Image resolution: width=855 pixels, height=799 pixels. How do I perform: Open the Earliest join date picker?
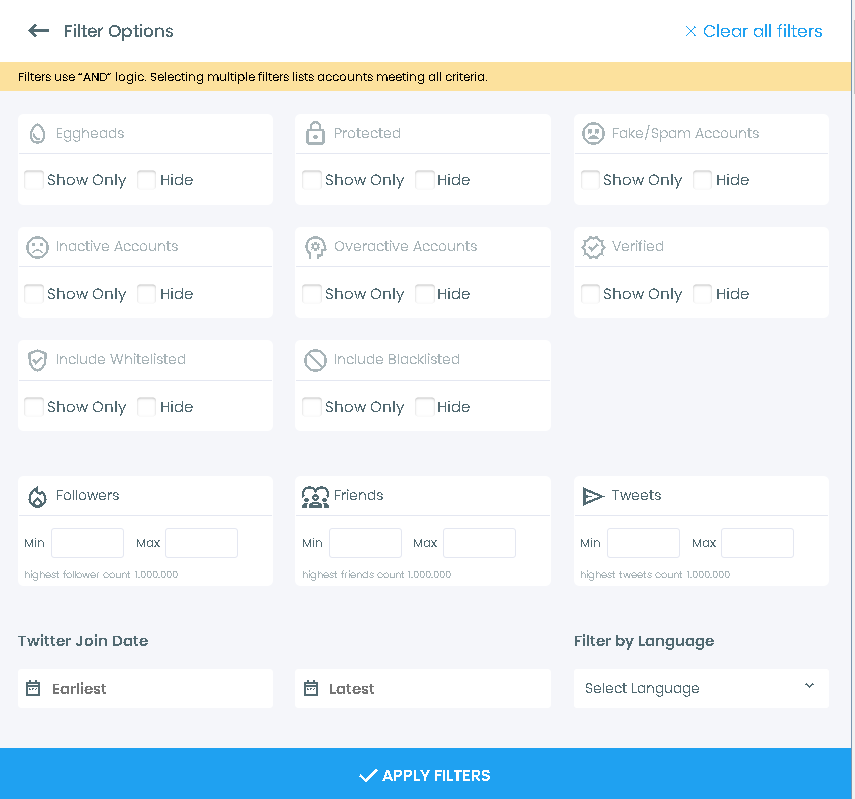(145, 688)
